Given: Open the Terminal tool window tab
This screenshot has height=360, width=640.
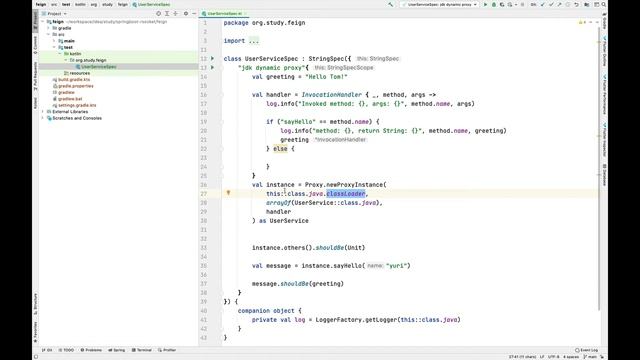Looking at the screenshot, I should point(142,350).
